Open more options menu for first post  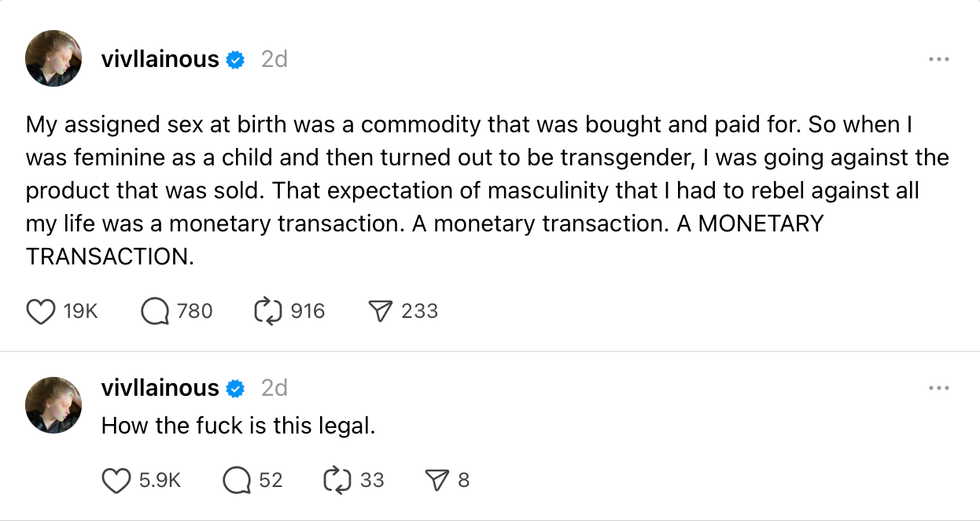(x=938, y=59)
